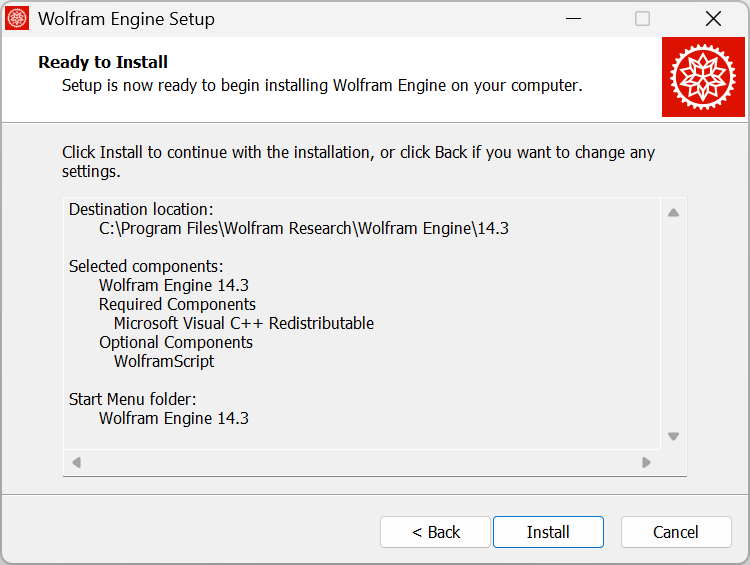750x565 pixels.
Task: Click the Install button
Action: tap(548, 532)
